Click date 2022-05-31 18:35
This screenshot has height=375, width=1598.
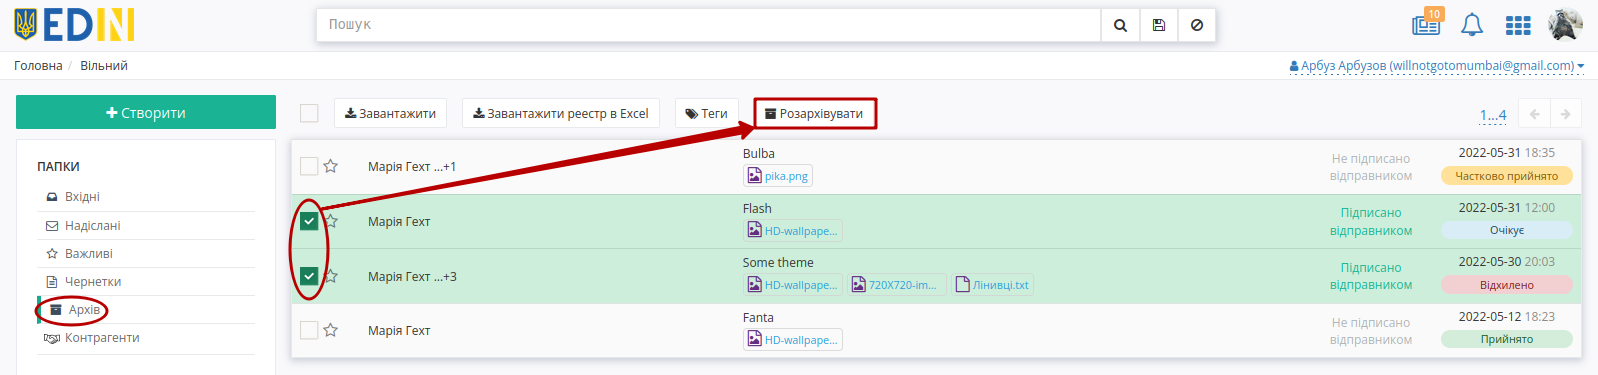click(1506, 153)
